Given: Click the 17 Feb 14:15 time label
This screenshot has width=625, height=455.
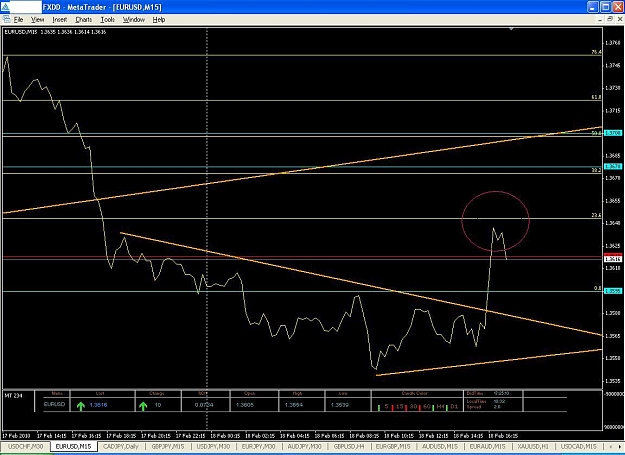Looking at the screenshot, I should pos(52,435).
